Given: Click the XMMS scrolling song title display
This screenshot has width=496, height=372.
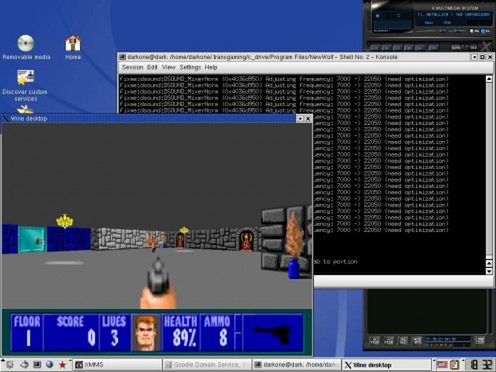Looking at the screenshot, I should pos(453,14).
